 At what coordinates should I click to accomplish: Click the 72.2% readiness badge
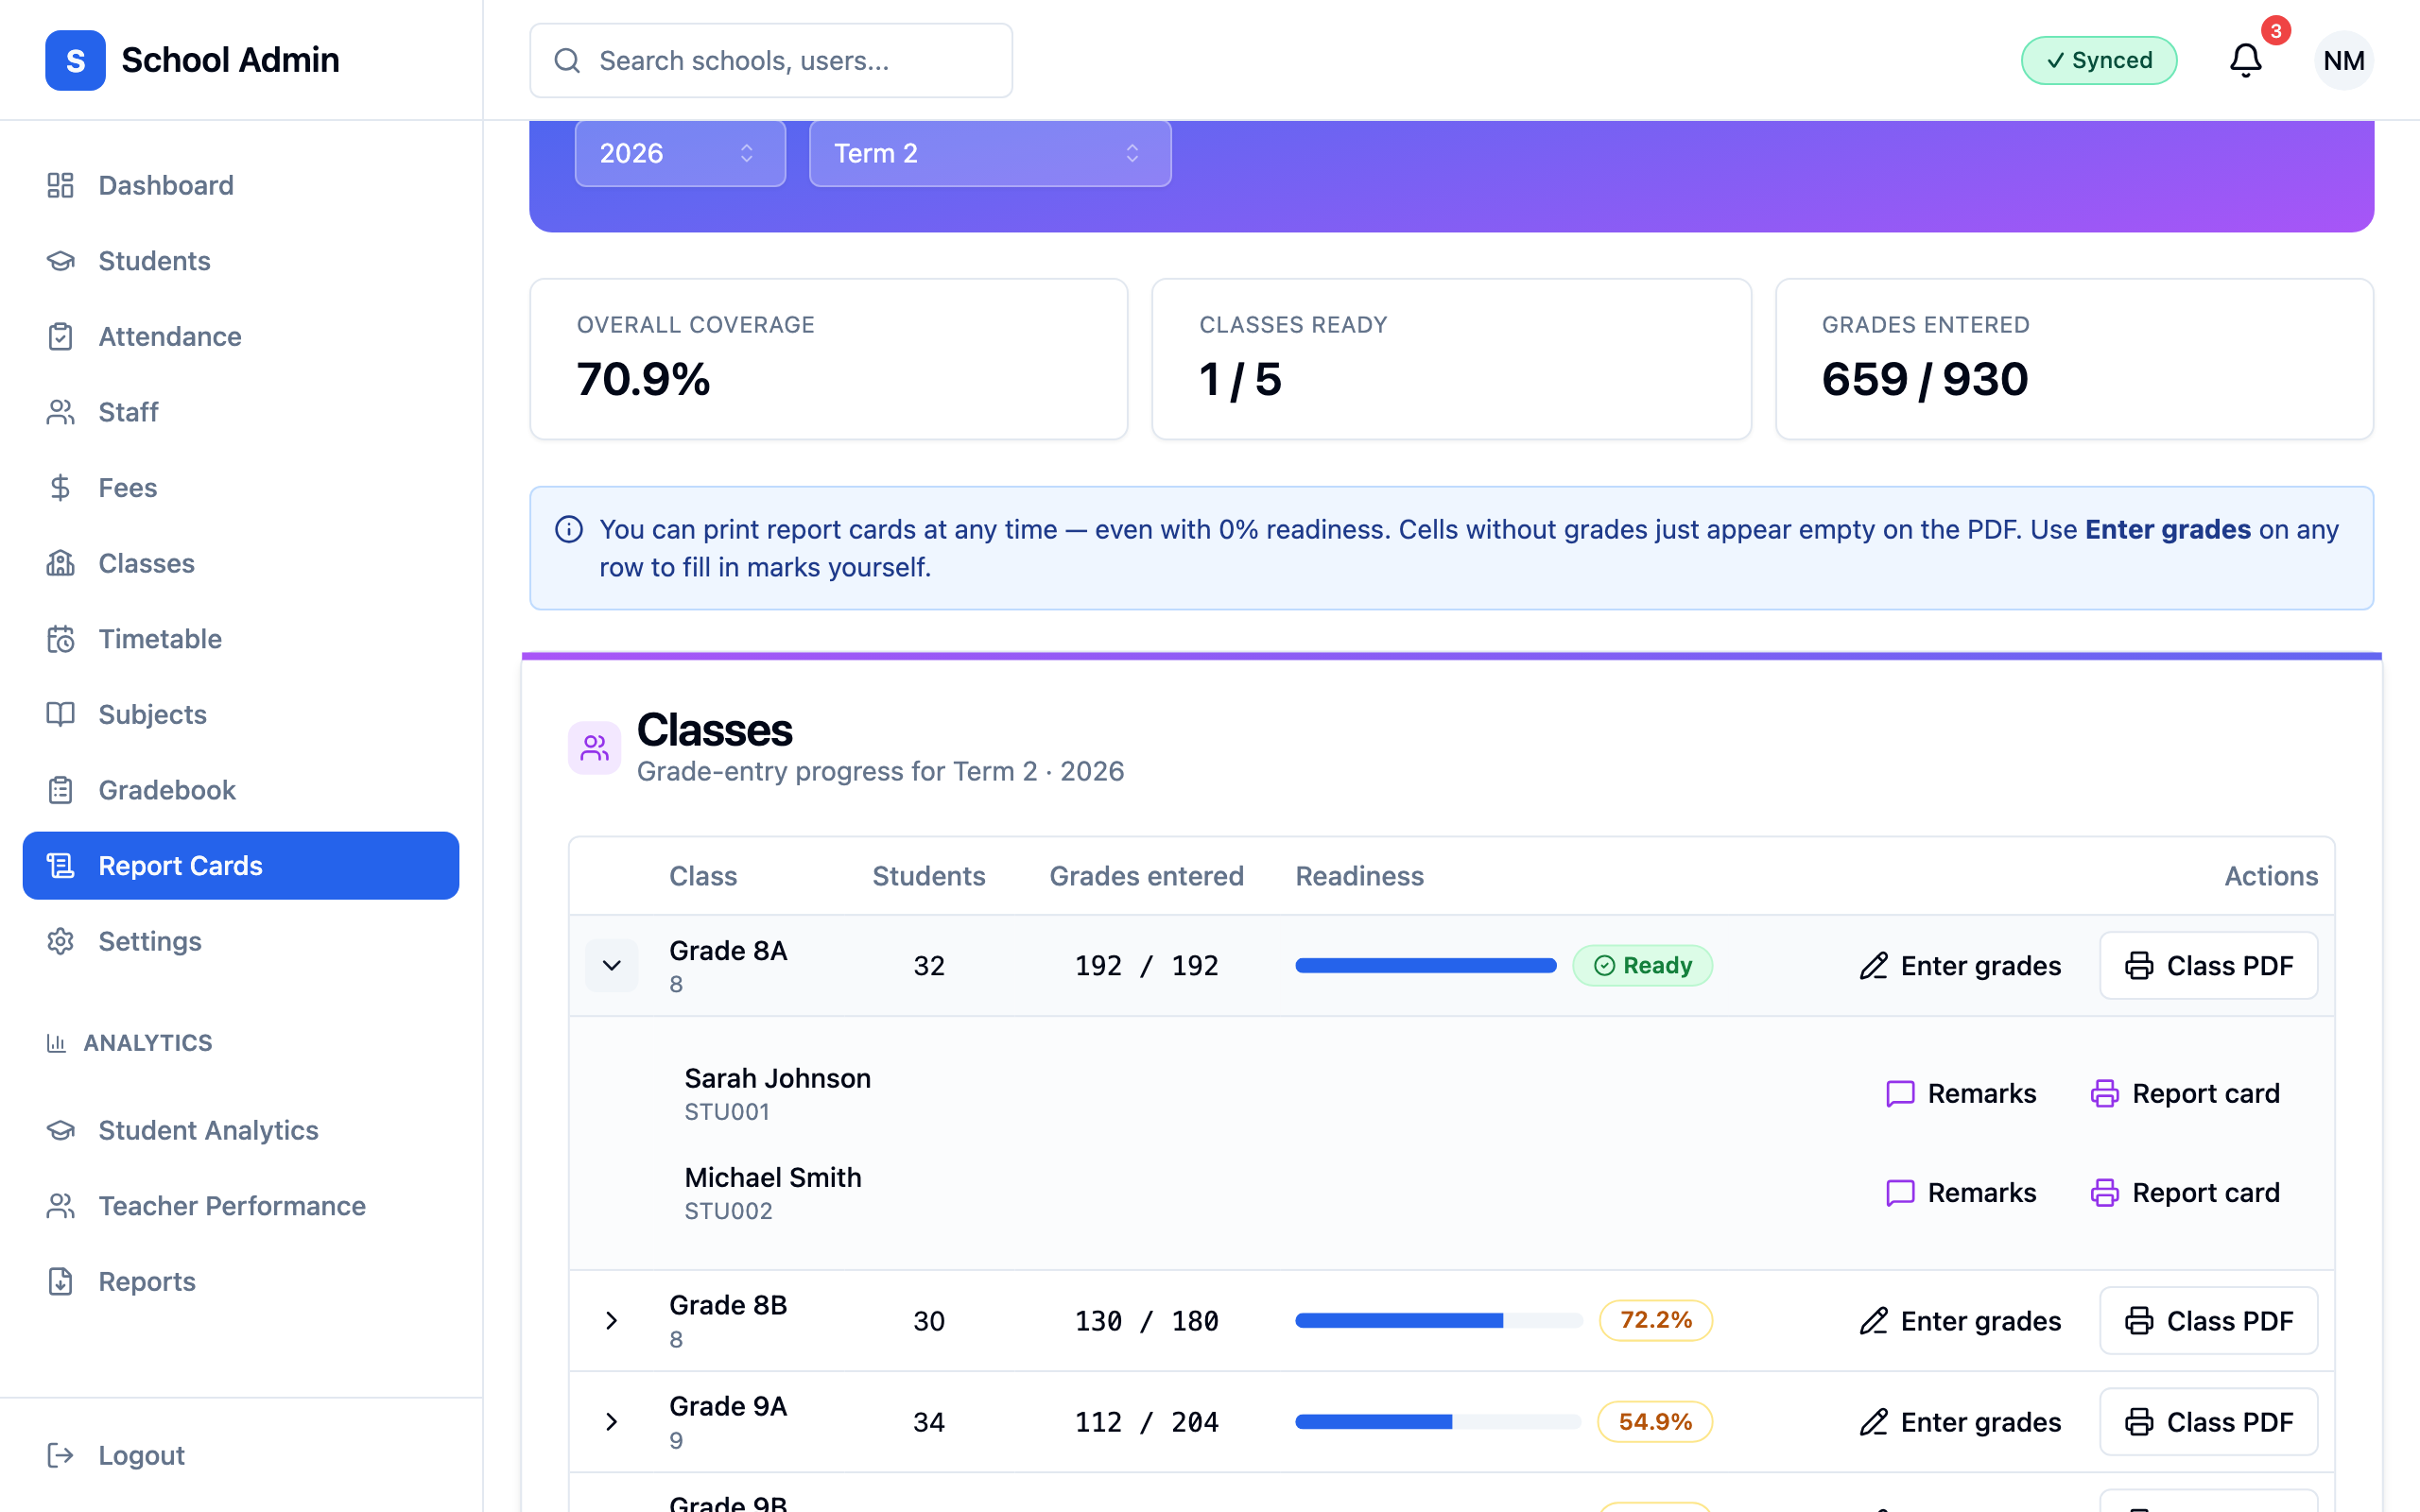pyautogui.click(x=1655, y=1320)
